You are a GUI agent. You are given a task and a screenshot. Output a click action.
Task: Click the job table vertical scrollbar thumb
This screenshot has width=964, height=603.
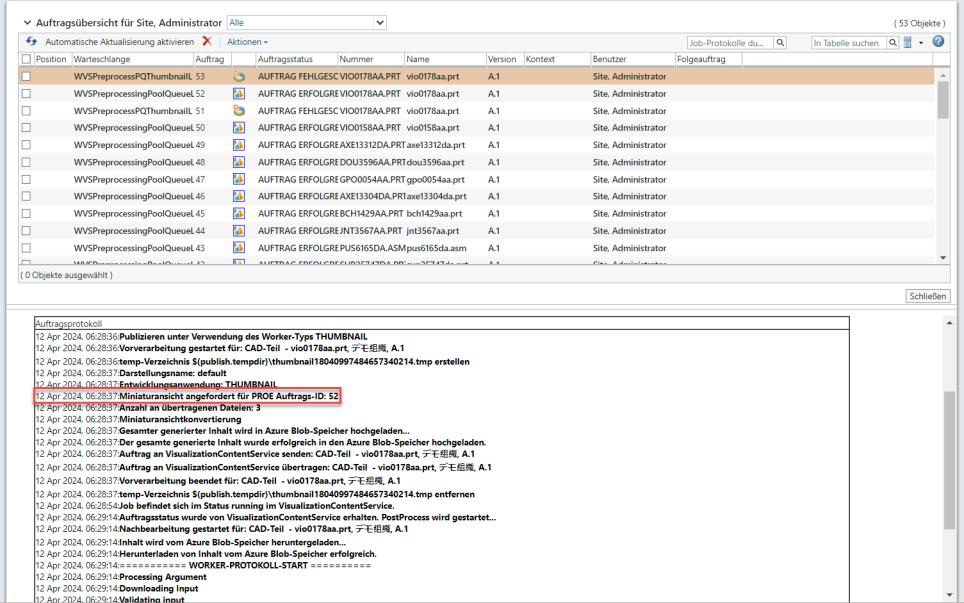pyautogui.click(x=943, y=98)
